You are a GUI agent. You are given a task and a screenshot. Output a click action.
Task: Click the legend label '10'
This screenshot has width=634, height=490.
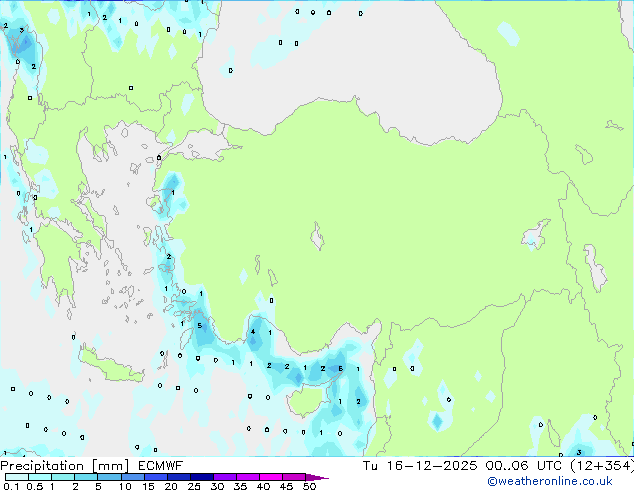125,486
